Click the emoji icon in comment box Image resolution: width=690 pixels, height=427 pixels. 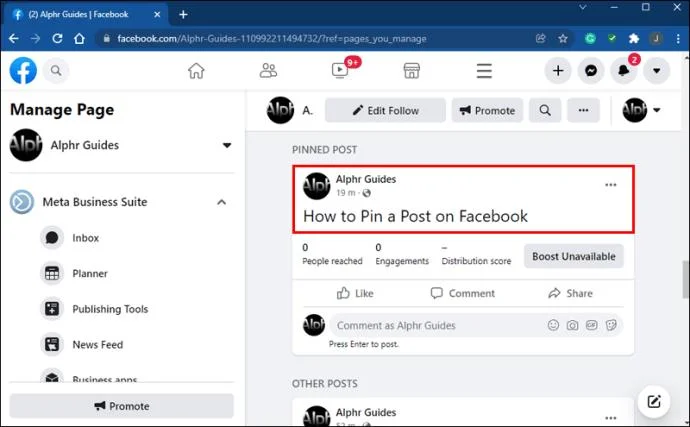click(x=553, y=325)
